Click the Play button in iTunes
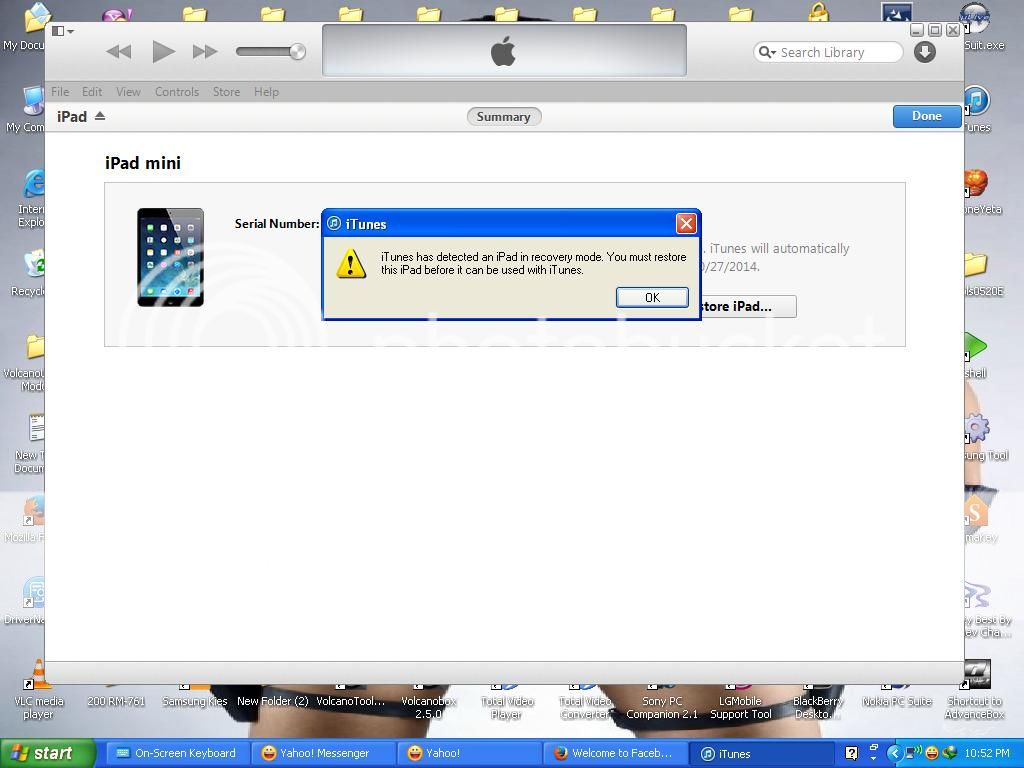Viewport: 1024px width, 768px height. coord(163,52)
